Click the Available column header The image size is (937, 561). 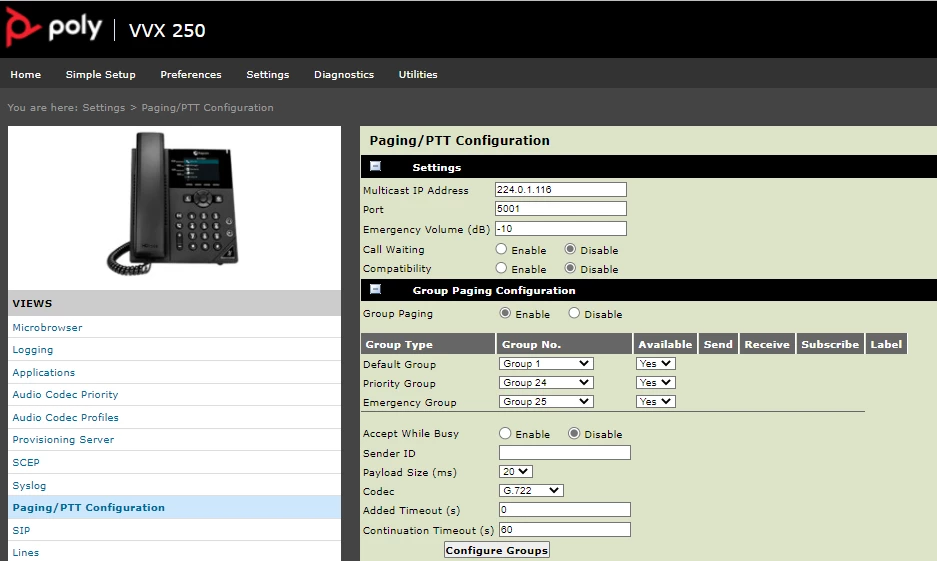[x=665, y=344]
